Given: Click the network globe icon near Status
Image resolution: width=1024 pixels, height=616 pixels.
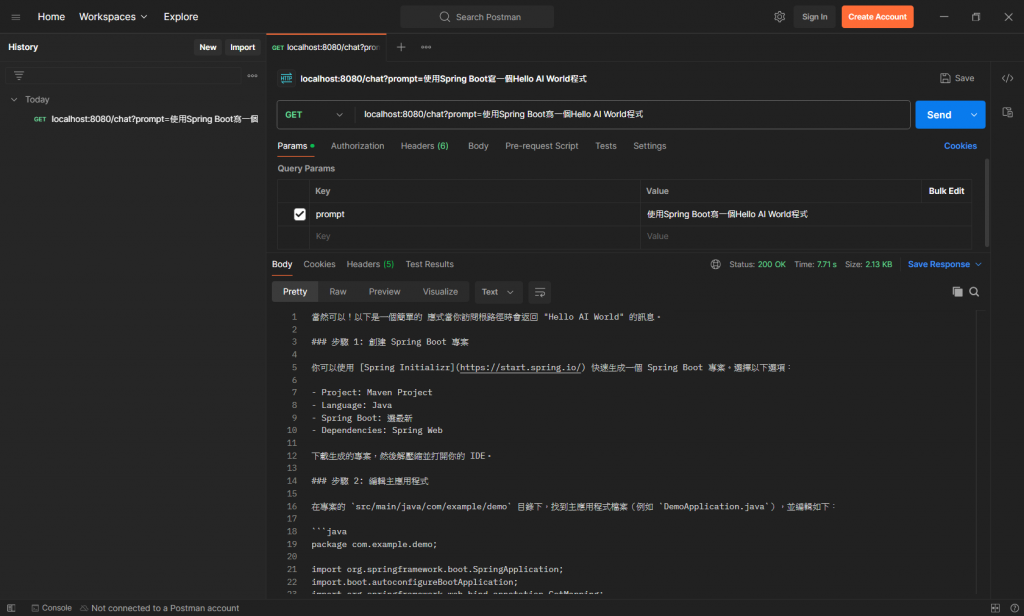Looking at the screenshot, I should pos(716,265).
